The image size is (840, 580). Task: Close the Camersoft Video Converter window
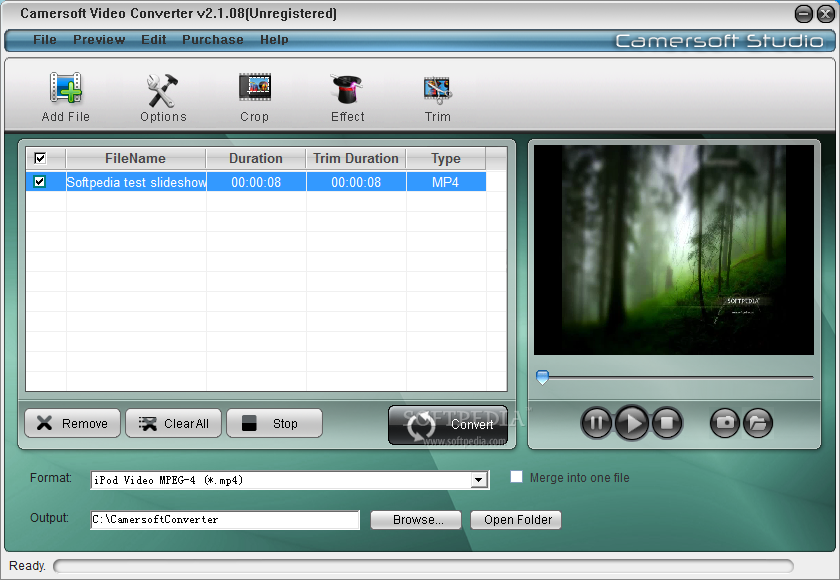[826, 14]
